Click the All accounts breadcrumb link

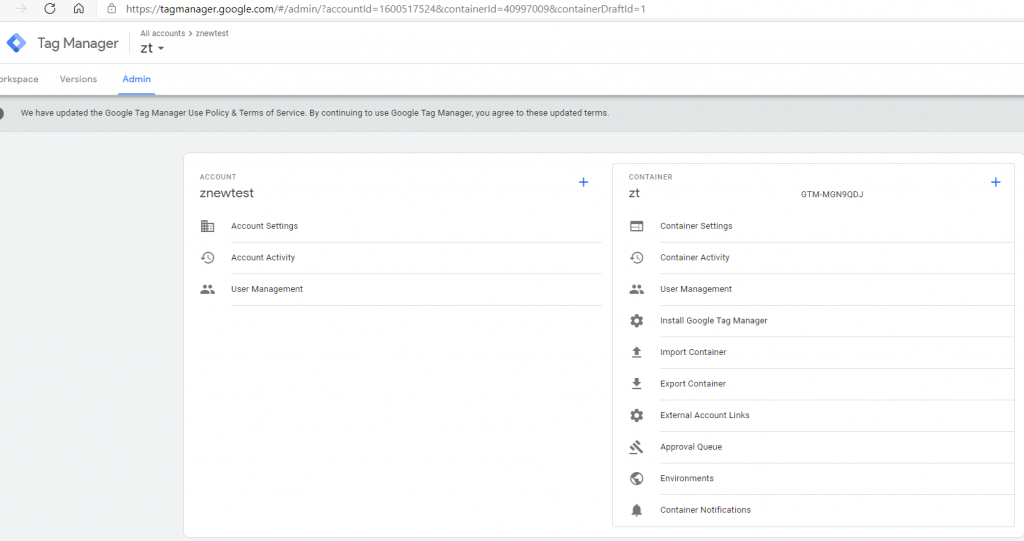162,33
